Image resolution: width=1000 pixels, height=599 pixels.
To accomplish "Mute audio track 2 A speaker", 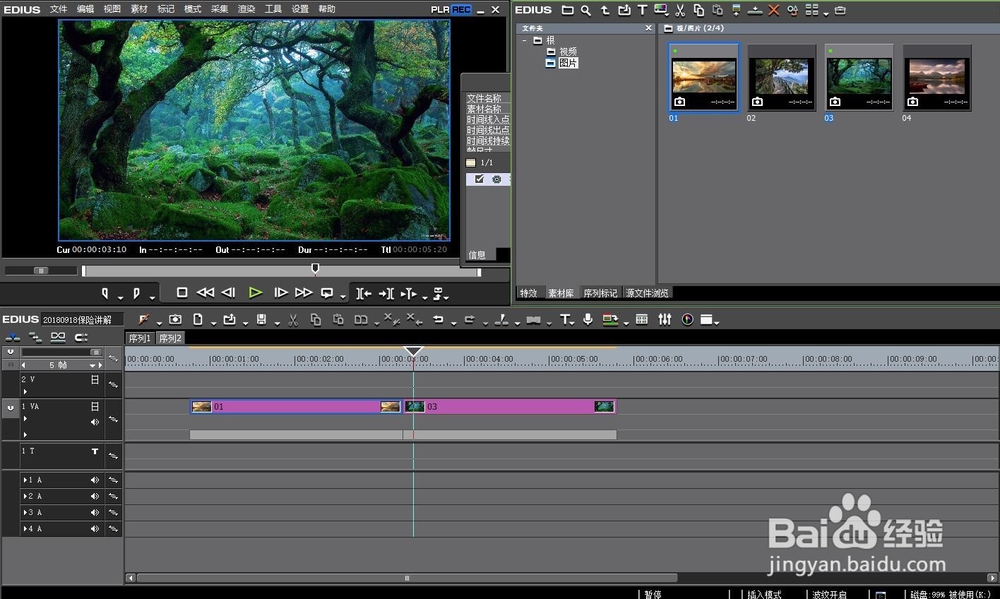I will coord(95,496).
